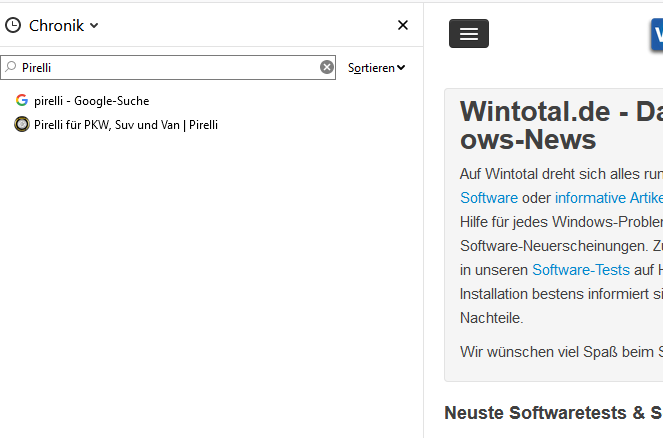Expand the Chronik sidebar switcher chevron
Screen dimensions: 663x438
(94, 26)
